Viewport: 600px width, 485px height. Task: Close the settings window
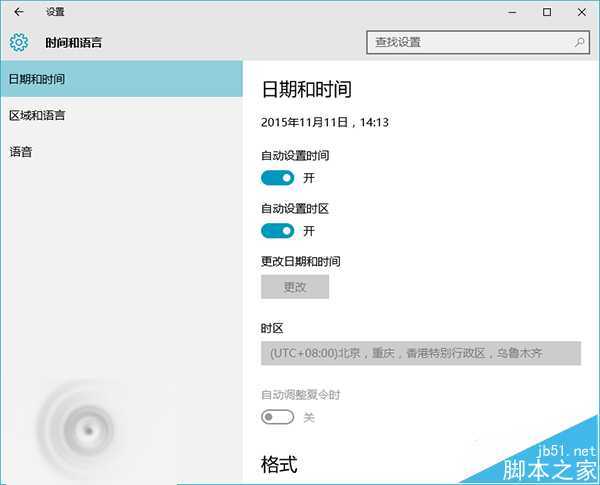point(582,12)
